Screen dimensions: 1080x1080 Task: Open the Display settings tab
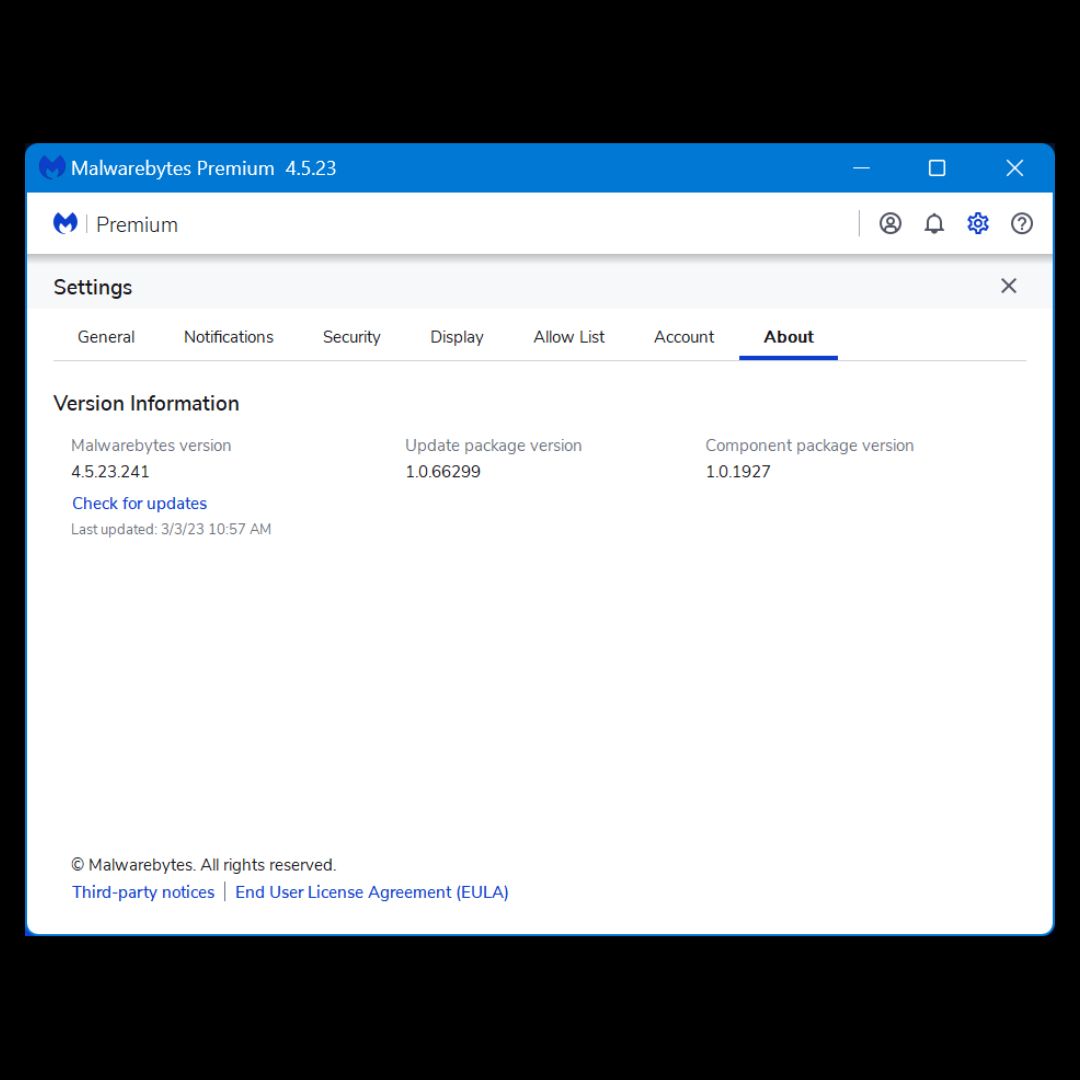coord(456,337)
